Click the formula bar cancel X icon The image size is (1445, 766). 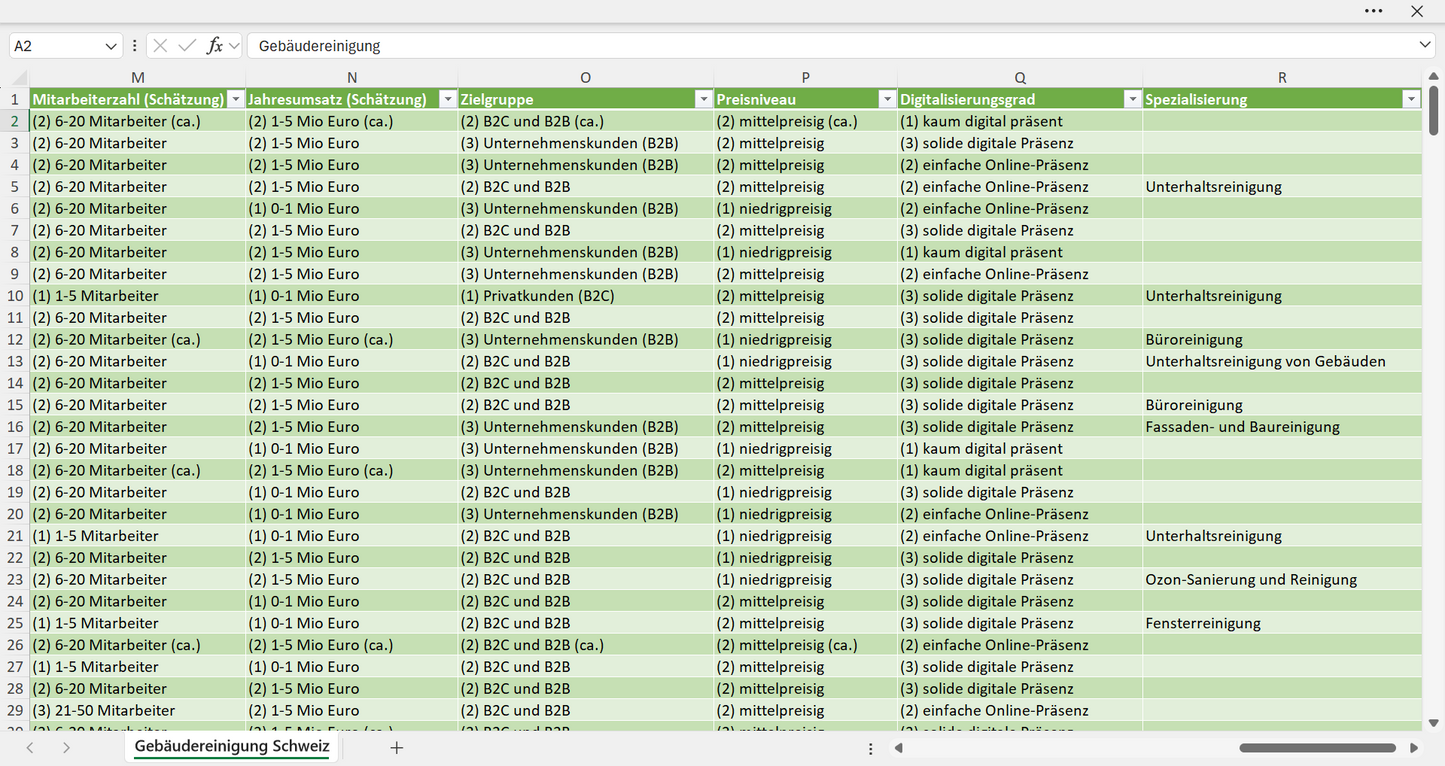(160, 46)
